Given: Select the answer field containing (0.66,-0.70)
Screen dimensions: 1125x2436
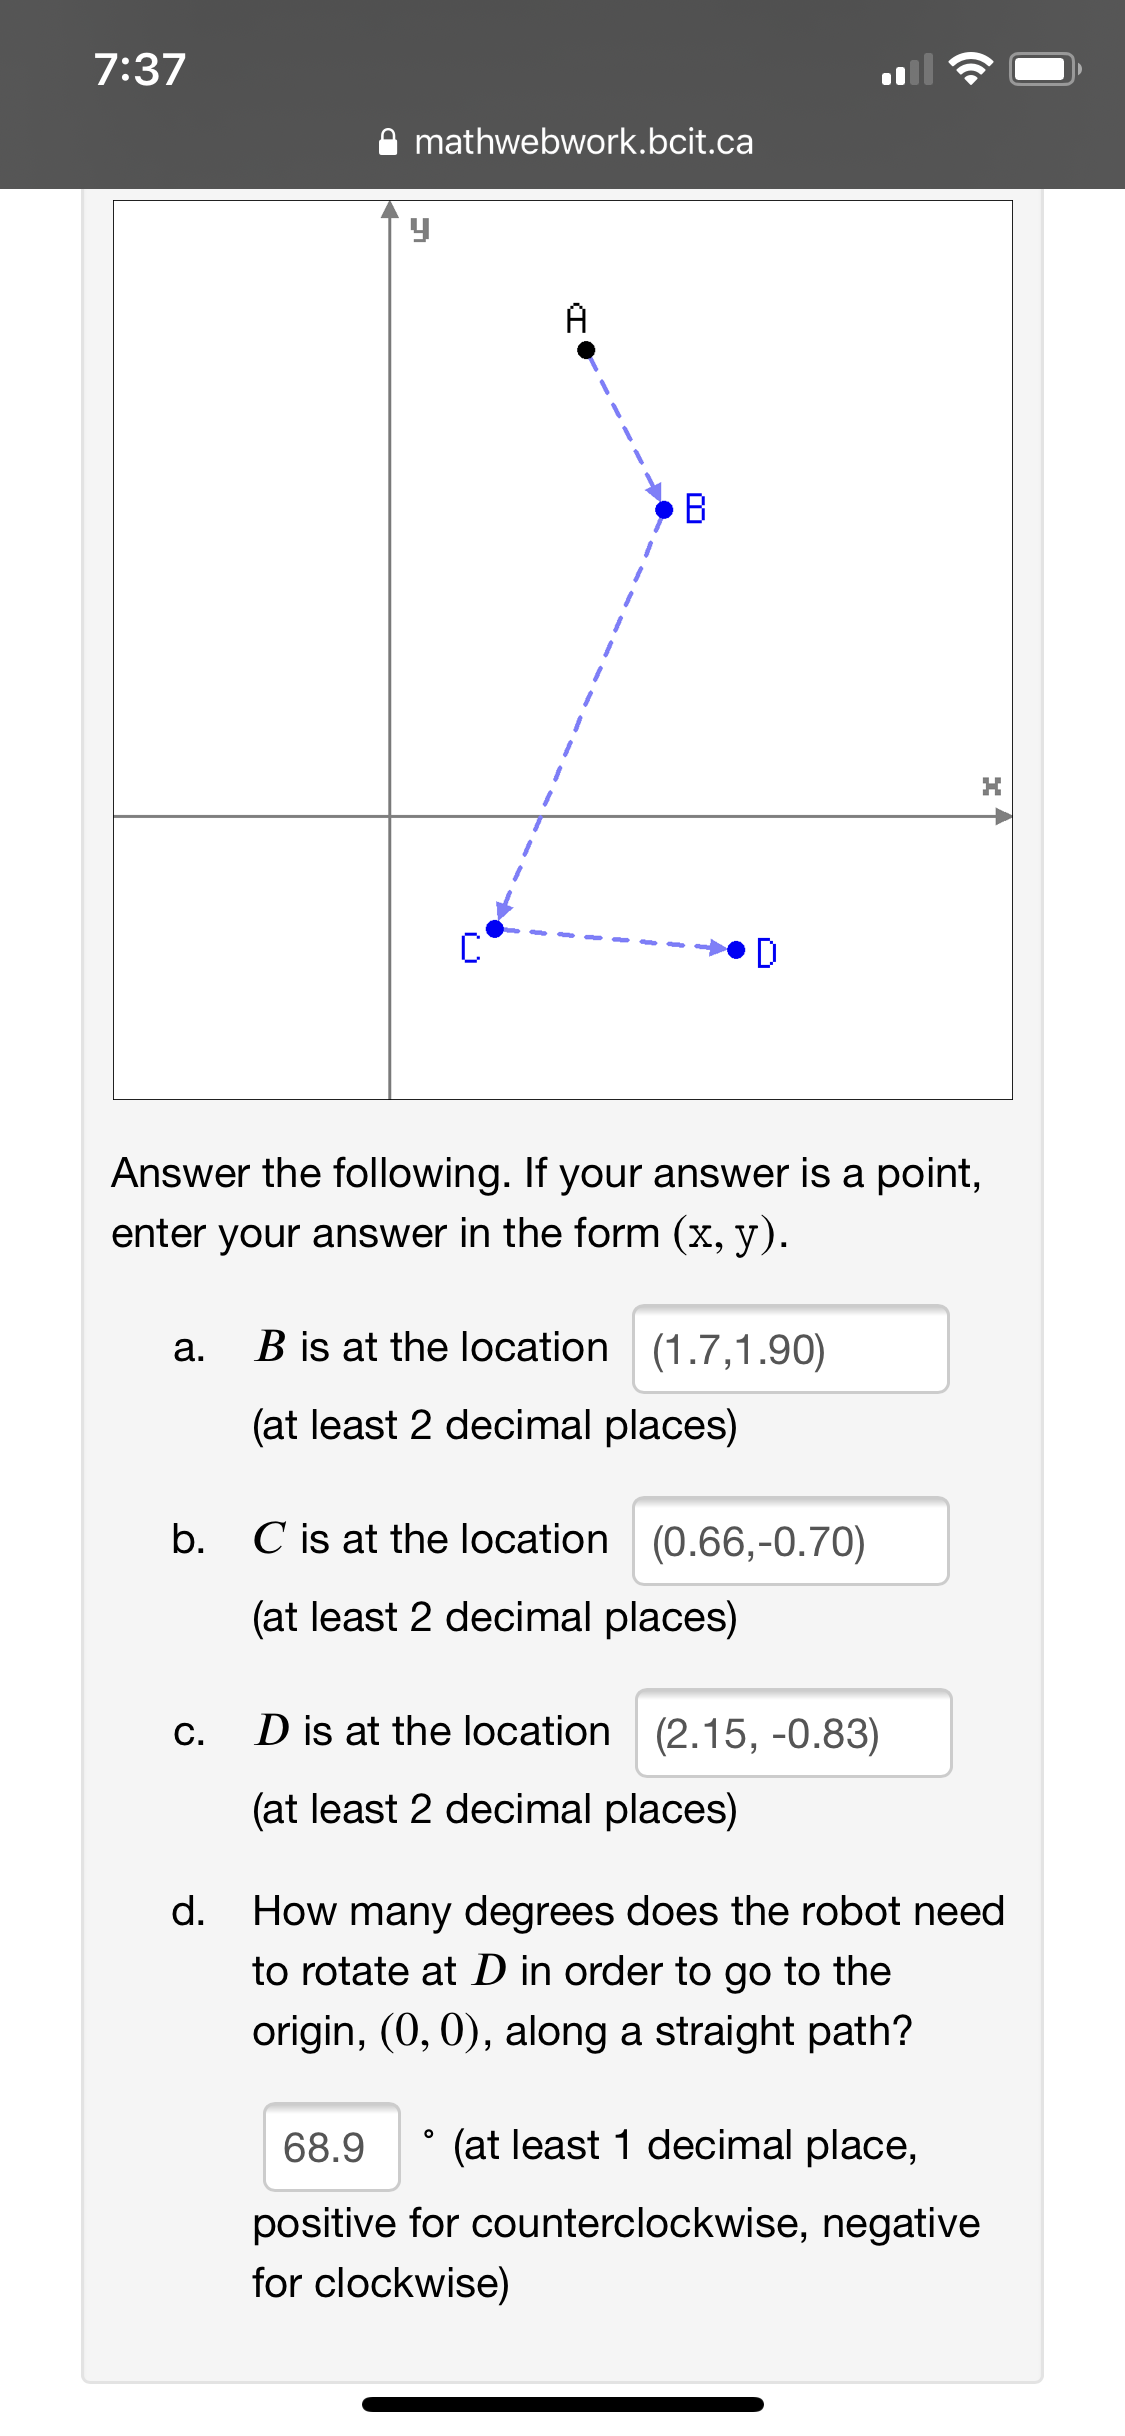Looking at the screenshot, I should click(x=789, y=1541).
